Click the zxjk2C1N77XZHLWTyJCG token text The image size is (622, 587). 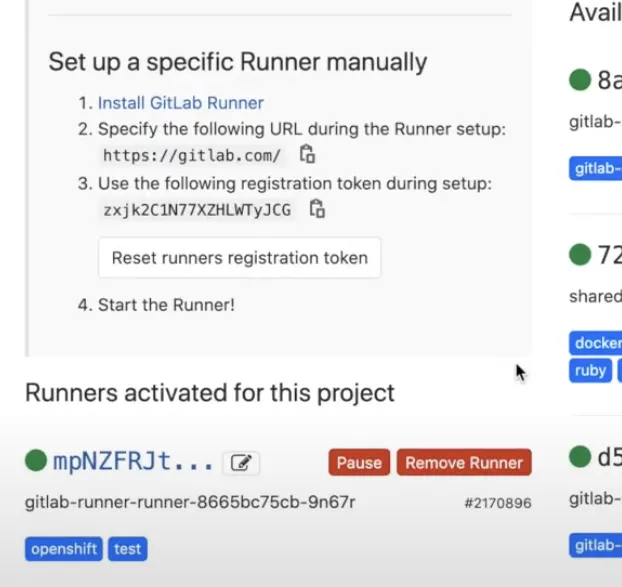197,210
